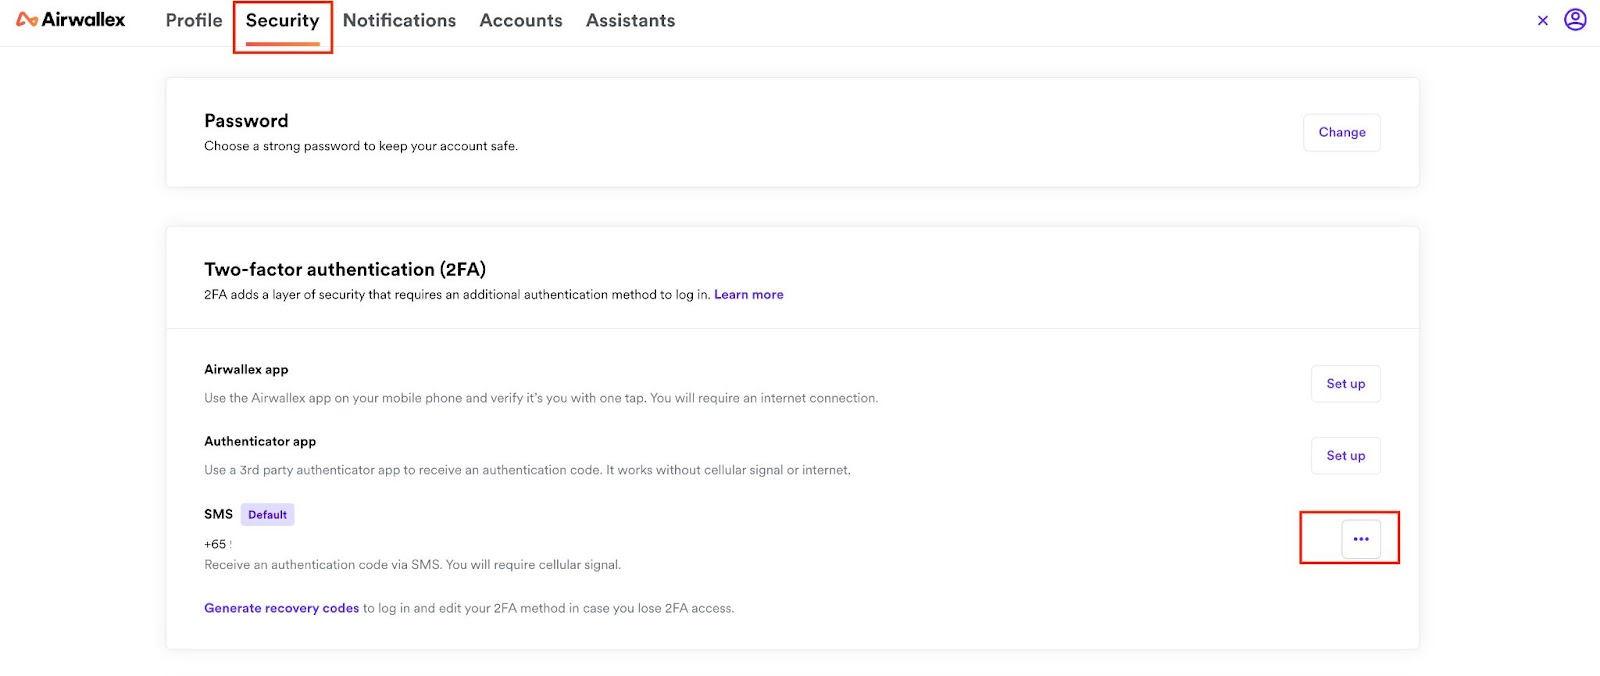Click the Password section heading
The image size is (1600, 676).
[246, 121]
